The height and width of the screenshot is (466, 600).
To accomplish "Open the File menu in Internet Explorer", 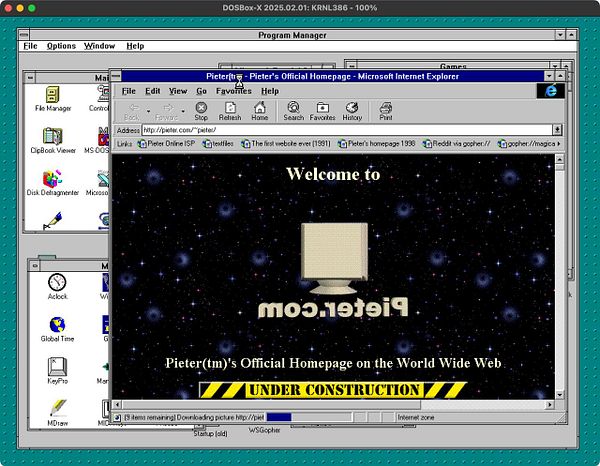I will point(129,91).
